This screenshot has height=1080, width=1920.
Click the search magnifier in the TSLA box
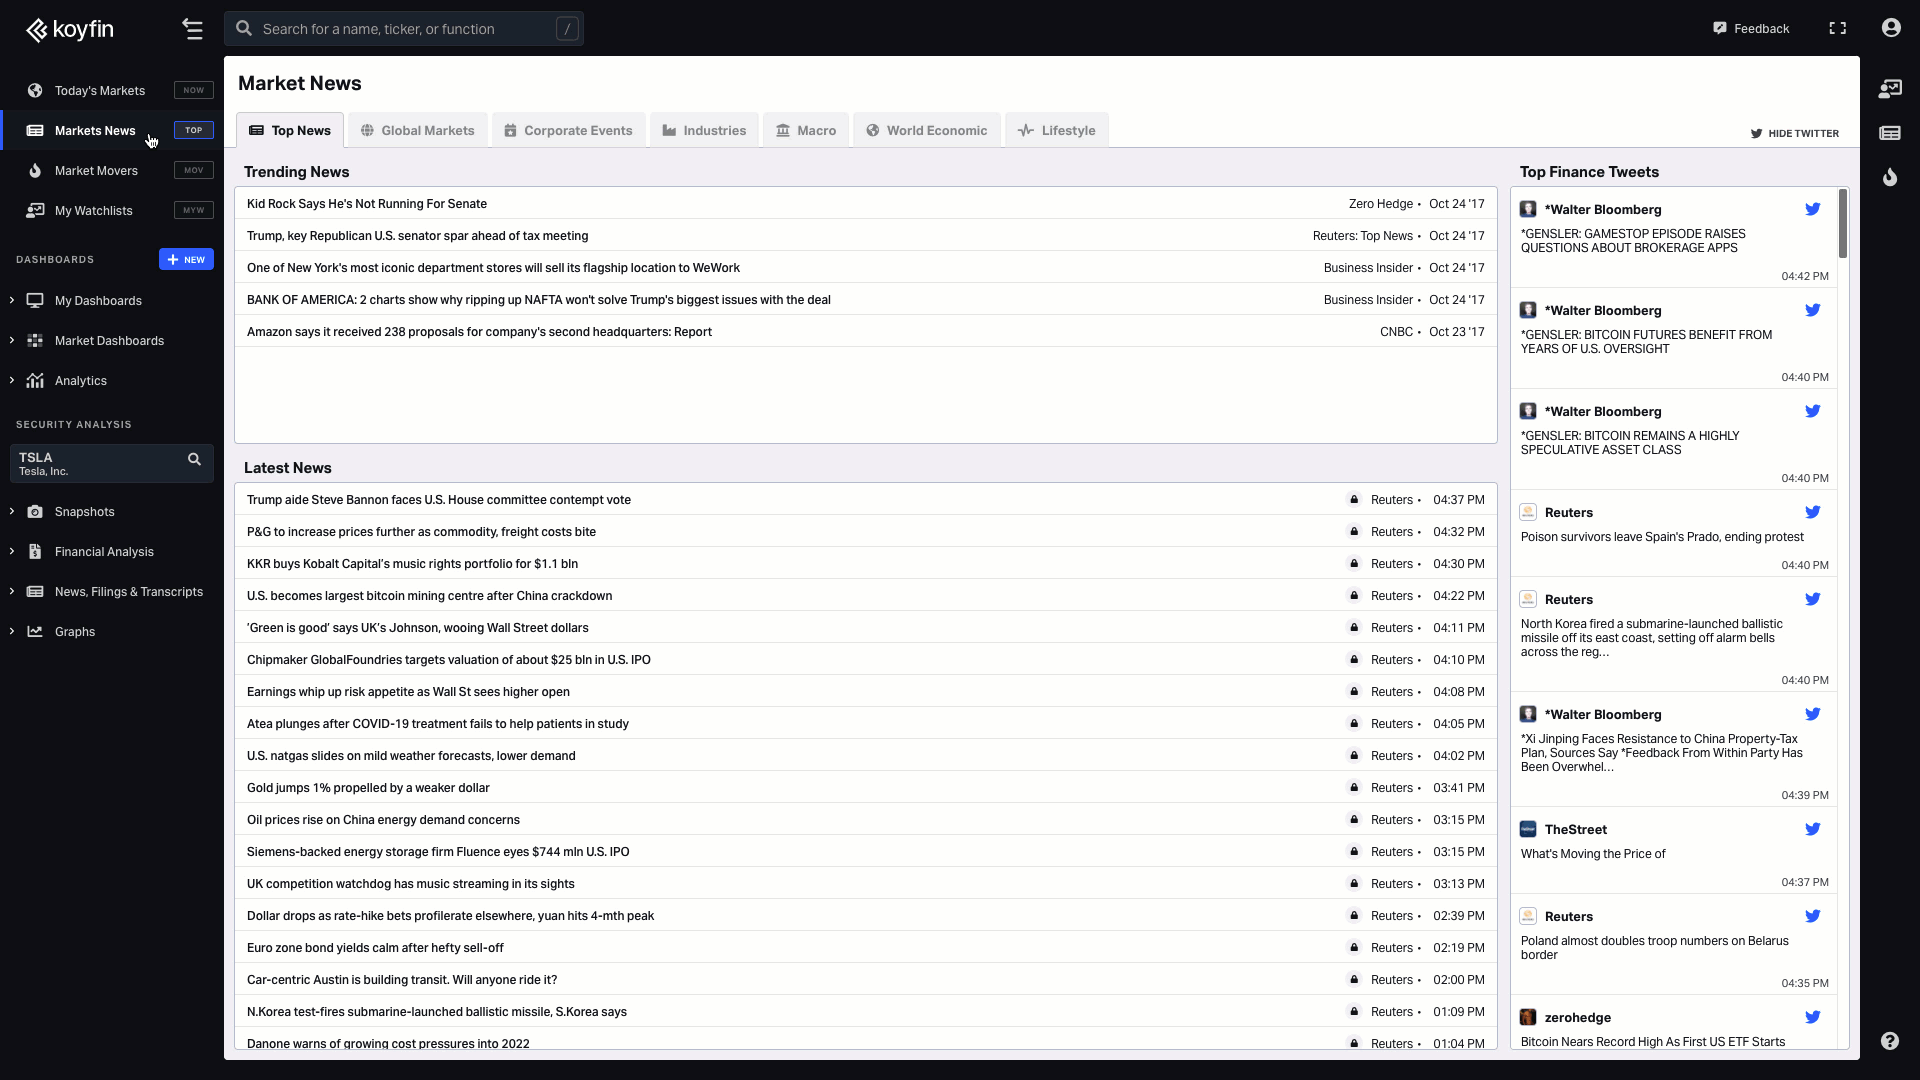195,459
